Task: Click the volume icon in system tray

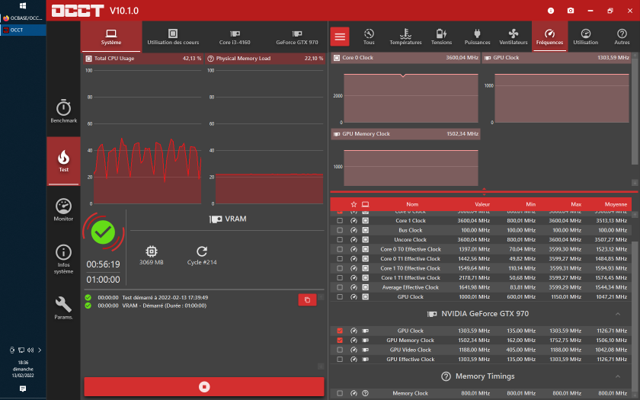Action: pos(31,350)
